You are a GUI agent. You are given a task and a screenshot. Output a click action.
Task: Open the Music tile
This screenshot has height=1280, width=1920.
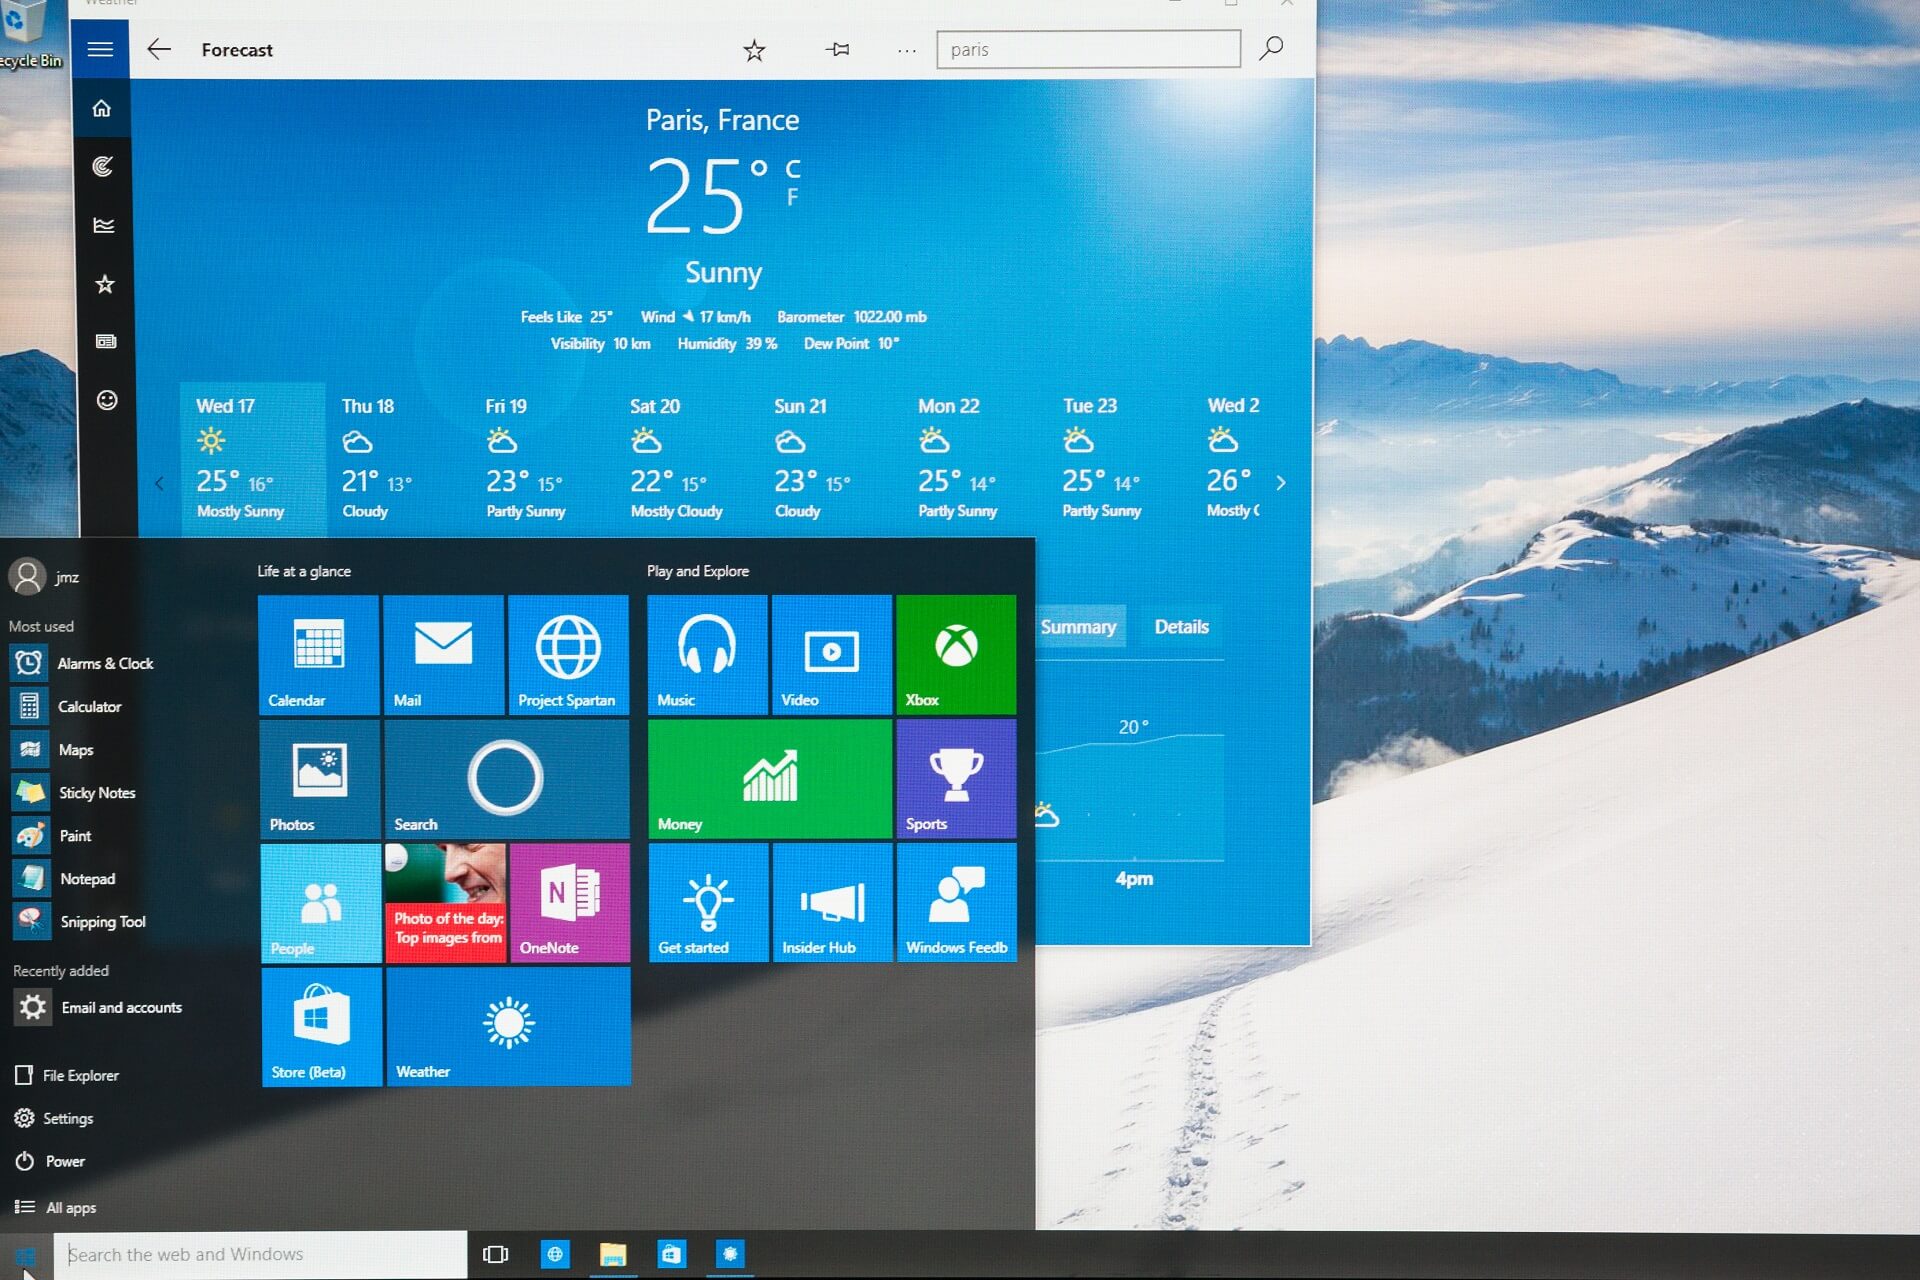[x=707, y=654]
